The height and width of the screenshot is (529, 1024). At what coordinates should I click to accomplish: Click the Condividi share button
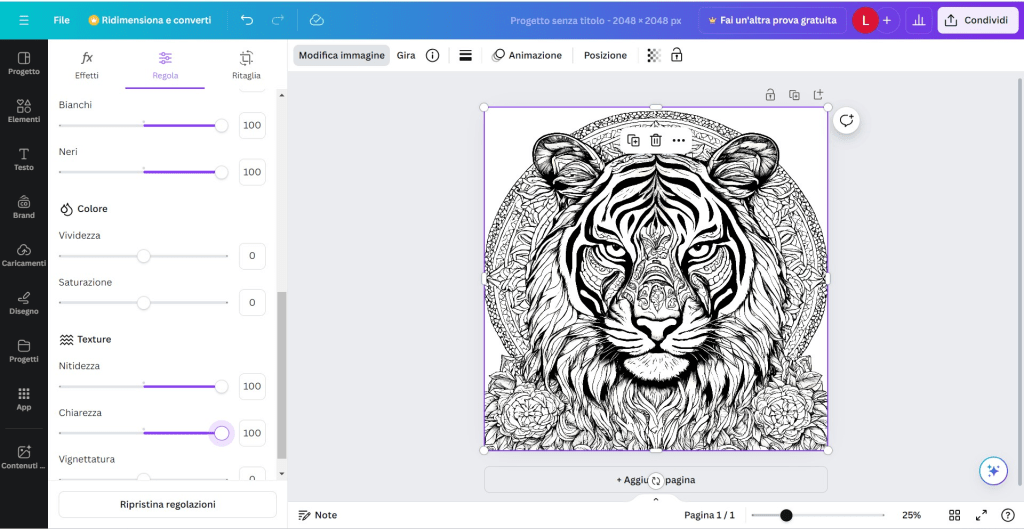(x=977, y=20)
